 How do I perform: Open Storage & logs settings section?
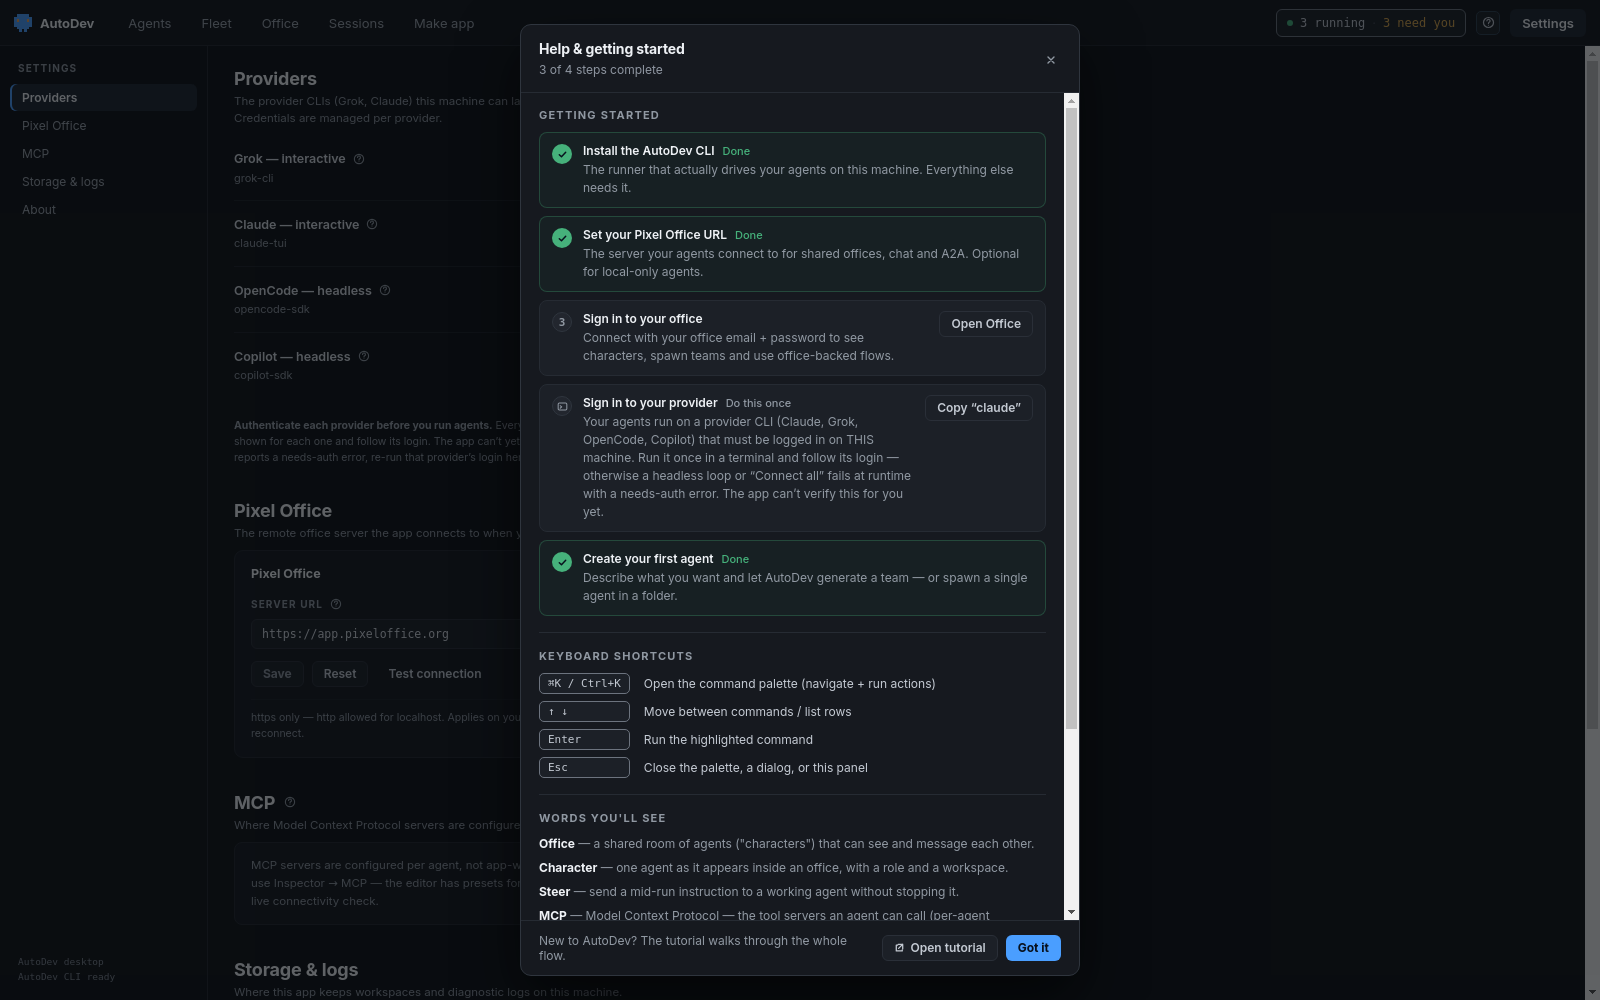(x=103, y=182)
